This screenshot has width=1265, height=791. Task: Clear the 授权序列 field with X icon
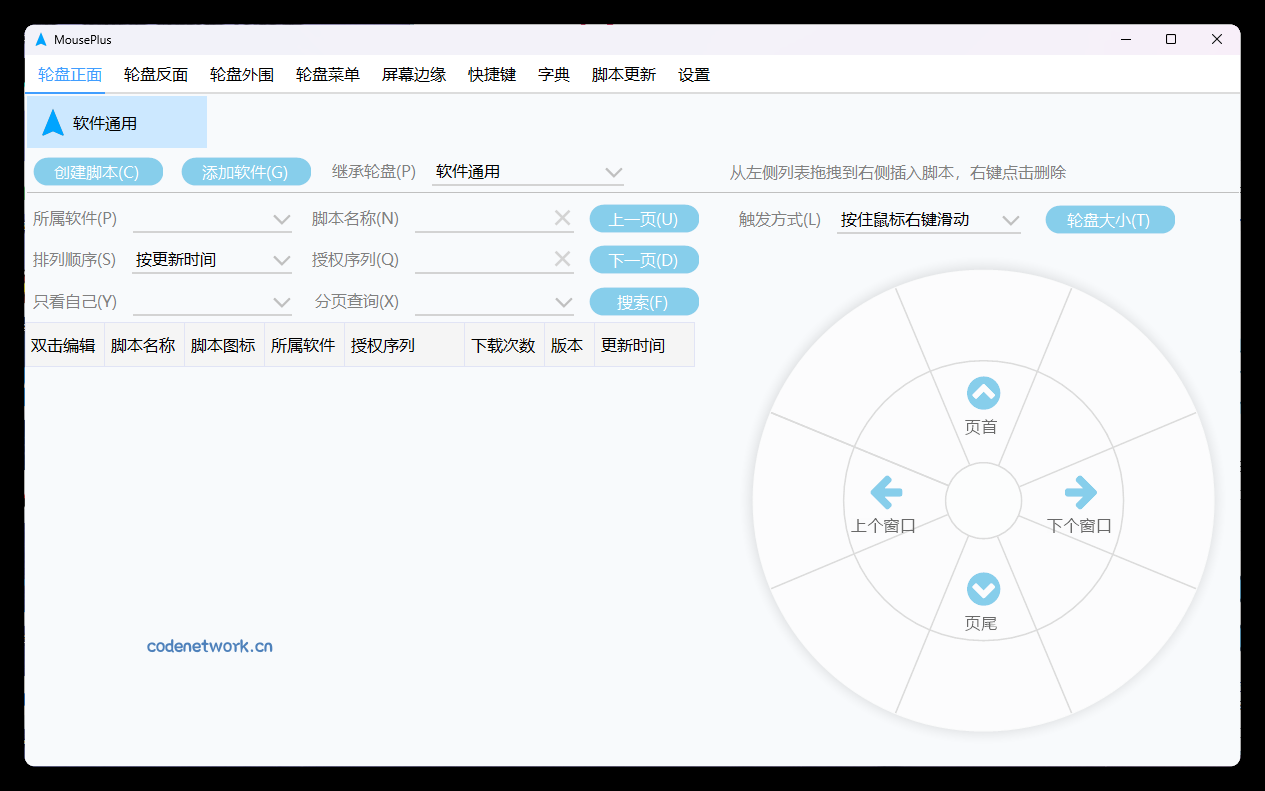561,258
